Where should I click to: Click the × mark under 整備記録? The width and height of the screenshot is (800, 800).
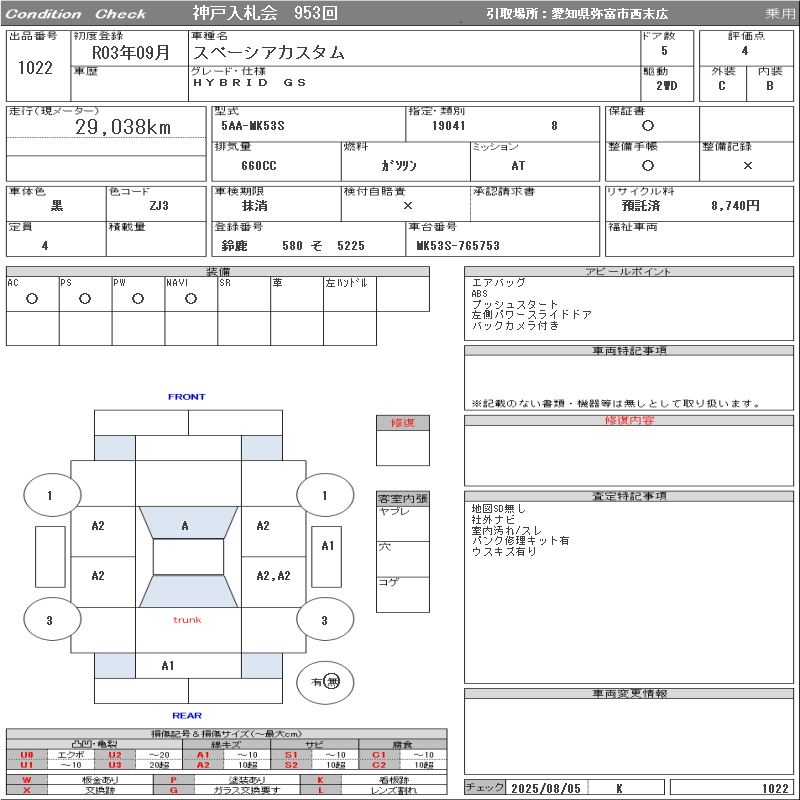click(x=747, y=165)
